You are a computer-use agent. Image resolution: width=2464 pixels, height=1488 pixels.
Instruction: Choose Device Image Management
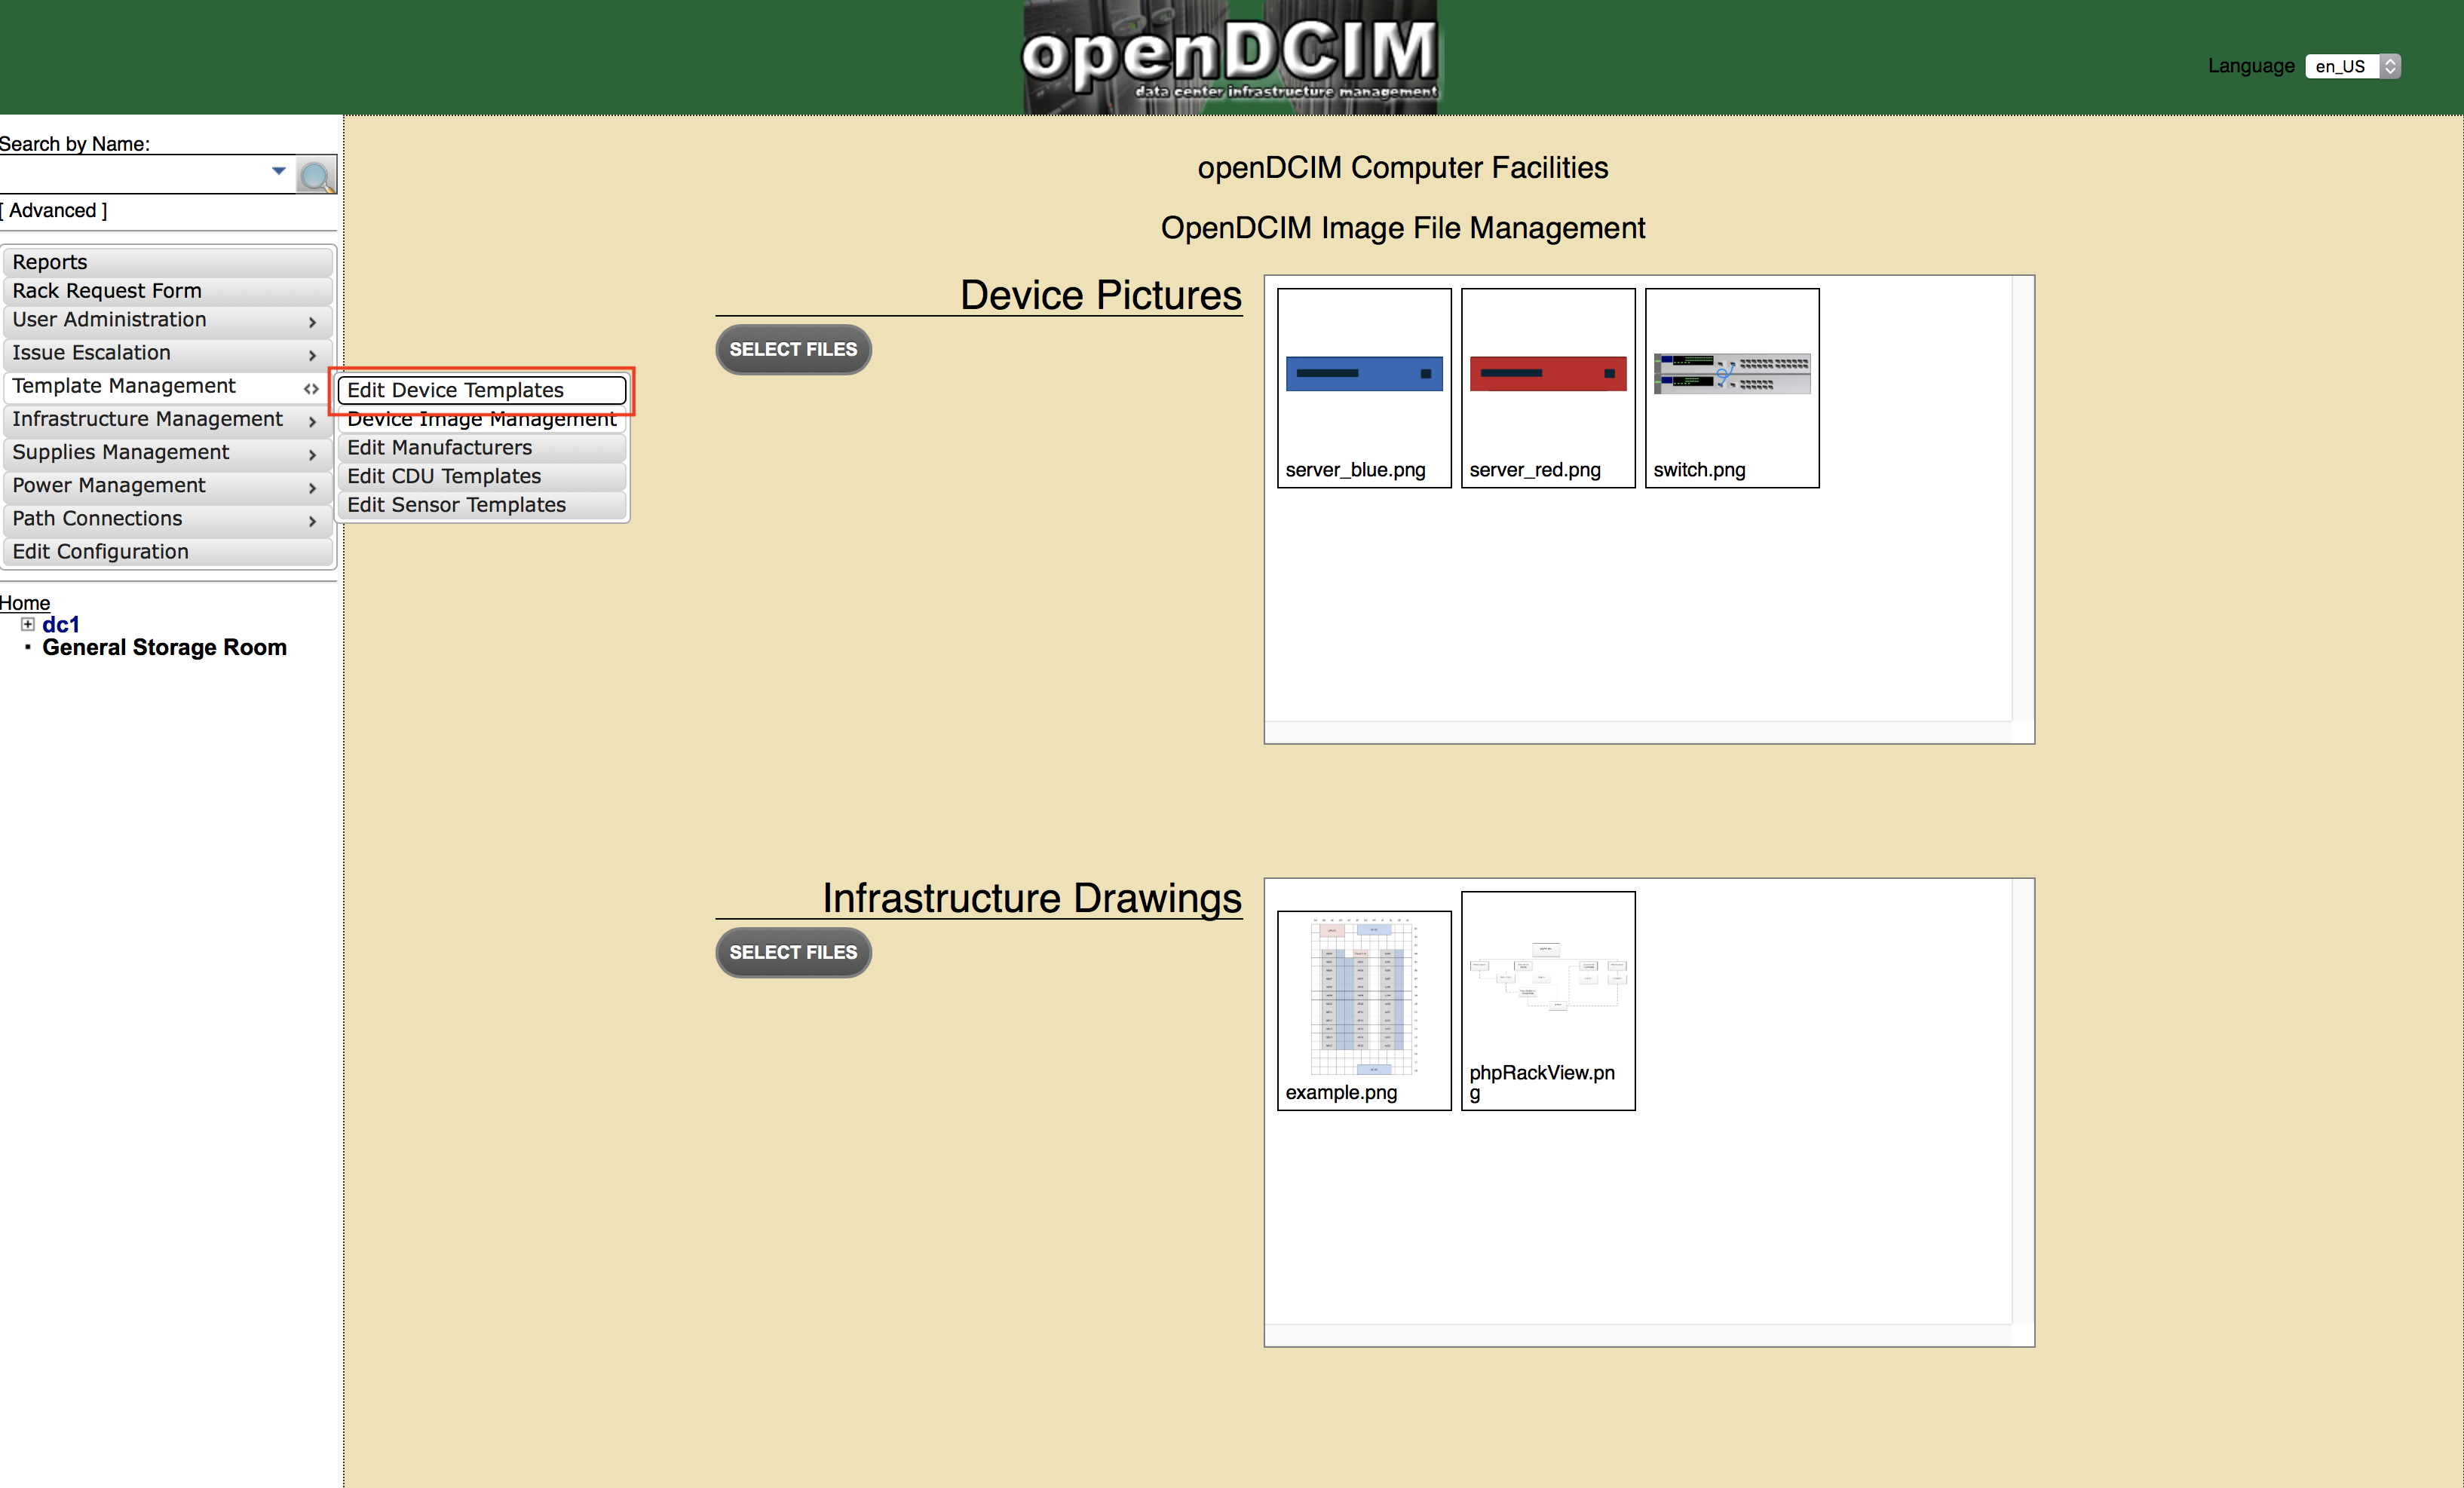coord(482,419)
